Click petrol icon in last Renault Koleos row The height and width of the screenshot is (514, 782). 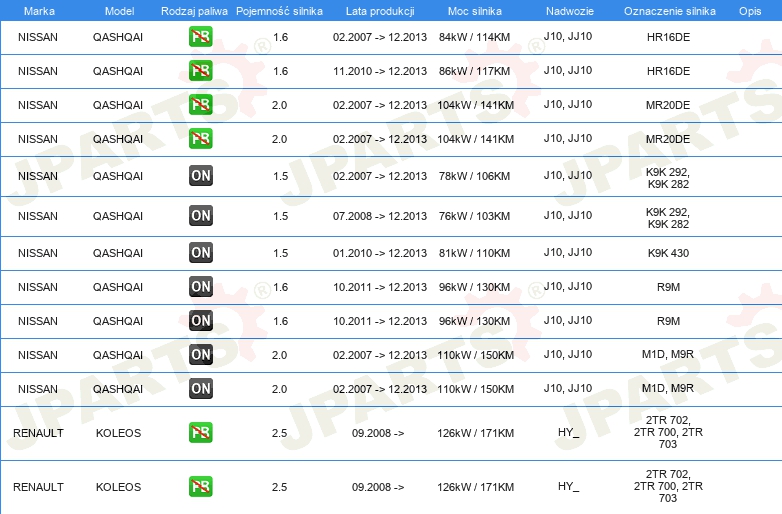(200, 486)
